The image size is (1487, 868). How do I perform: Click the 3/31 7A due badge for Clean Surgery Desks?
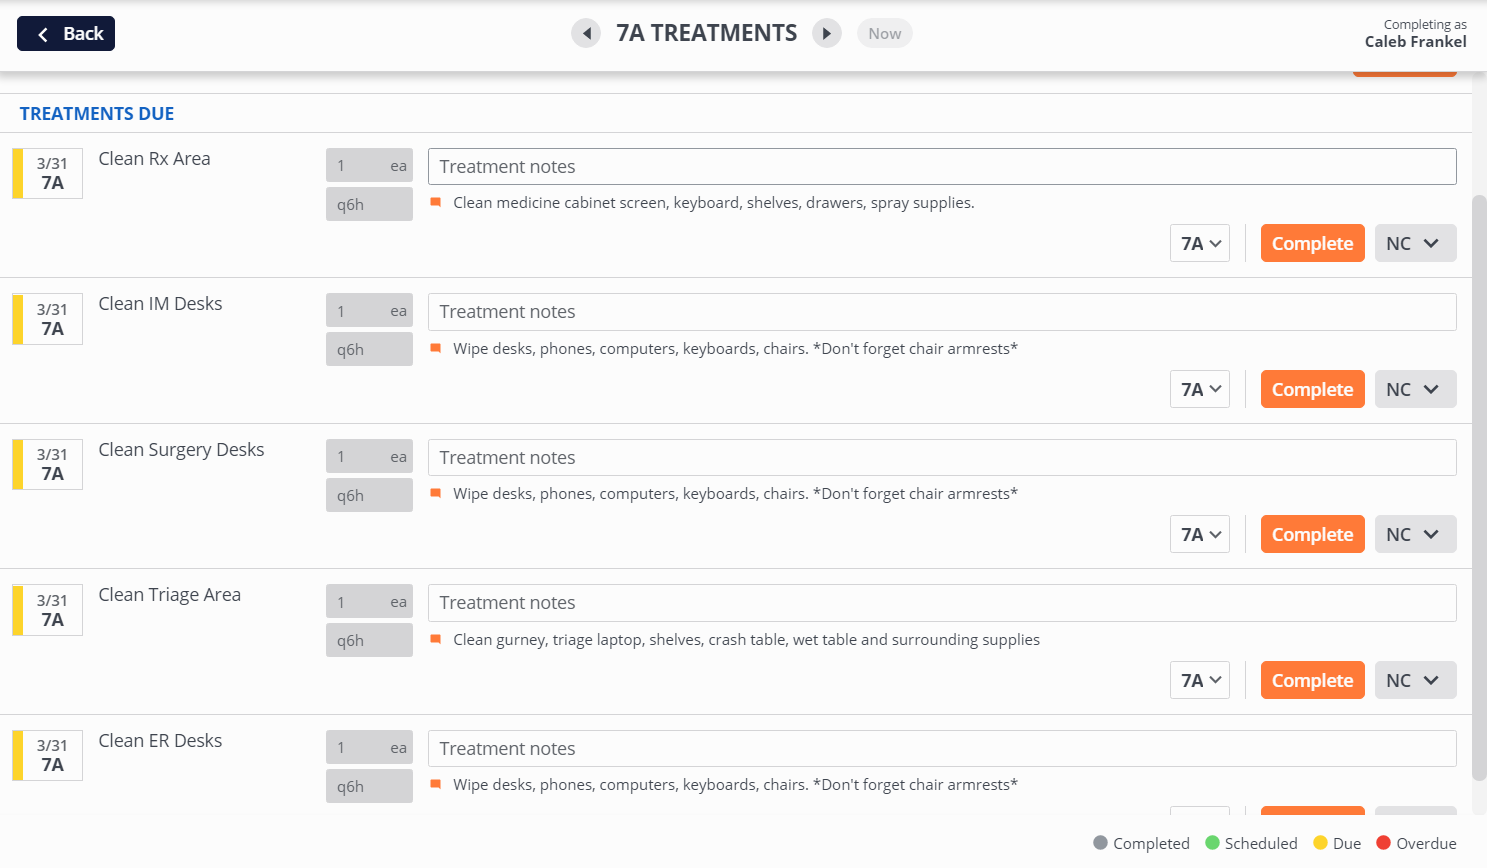(48, 464)
